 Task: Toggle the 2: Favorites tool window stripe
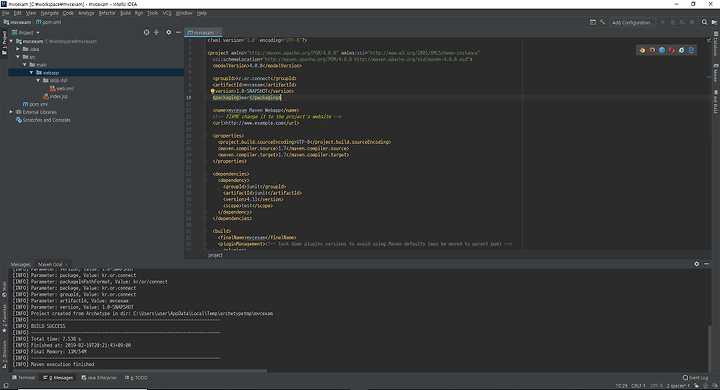click(4, 318)
